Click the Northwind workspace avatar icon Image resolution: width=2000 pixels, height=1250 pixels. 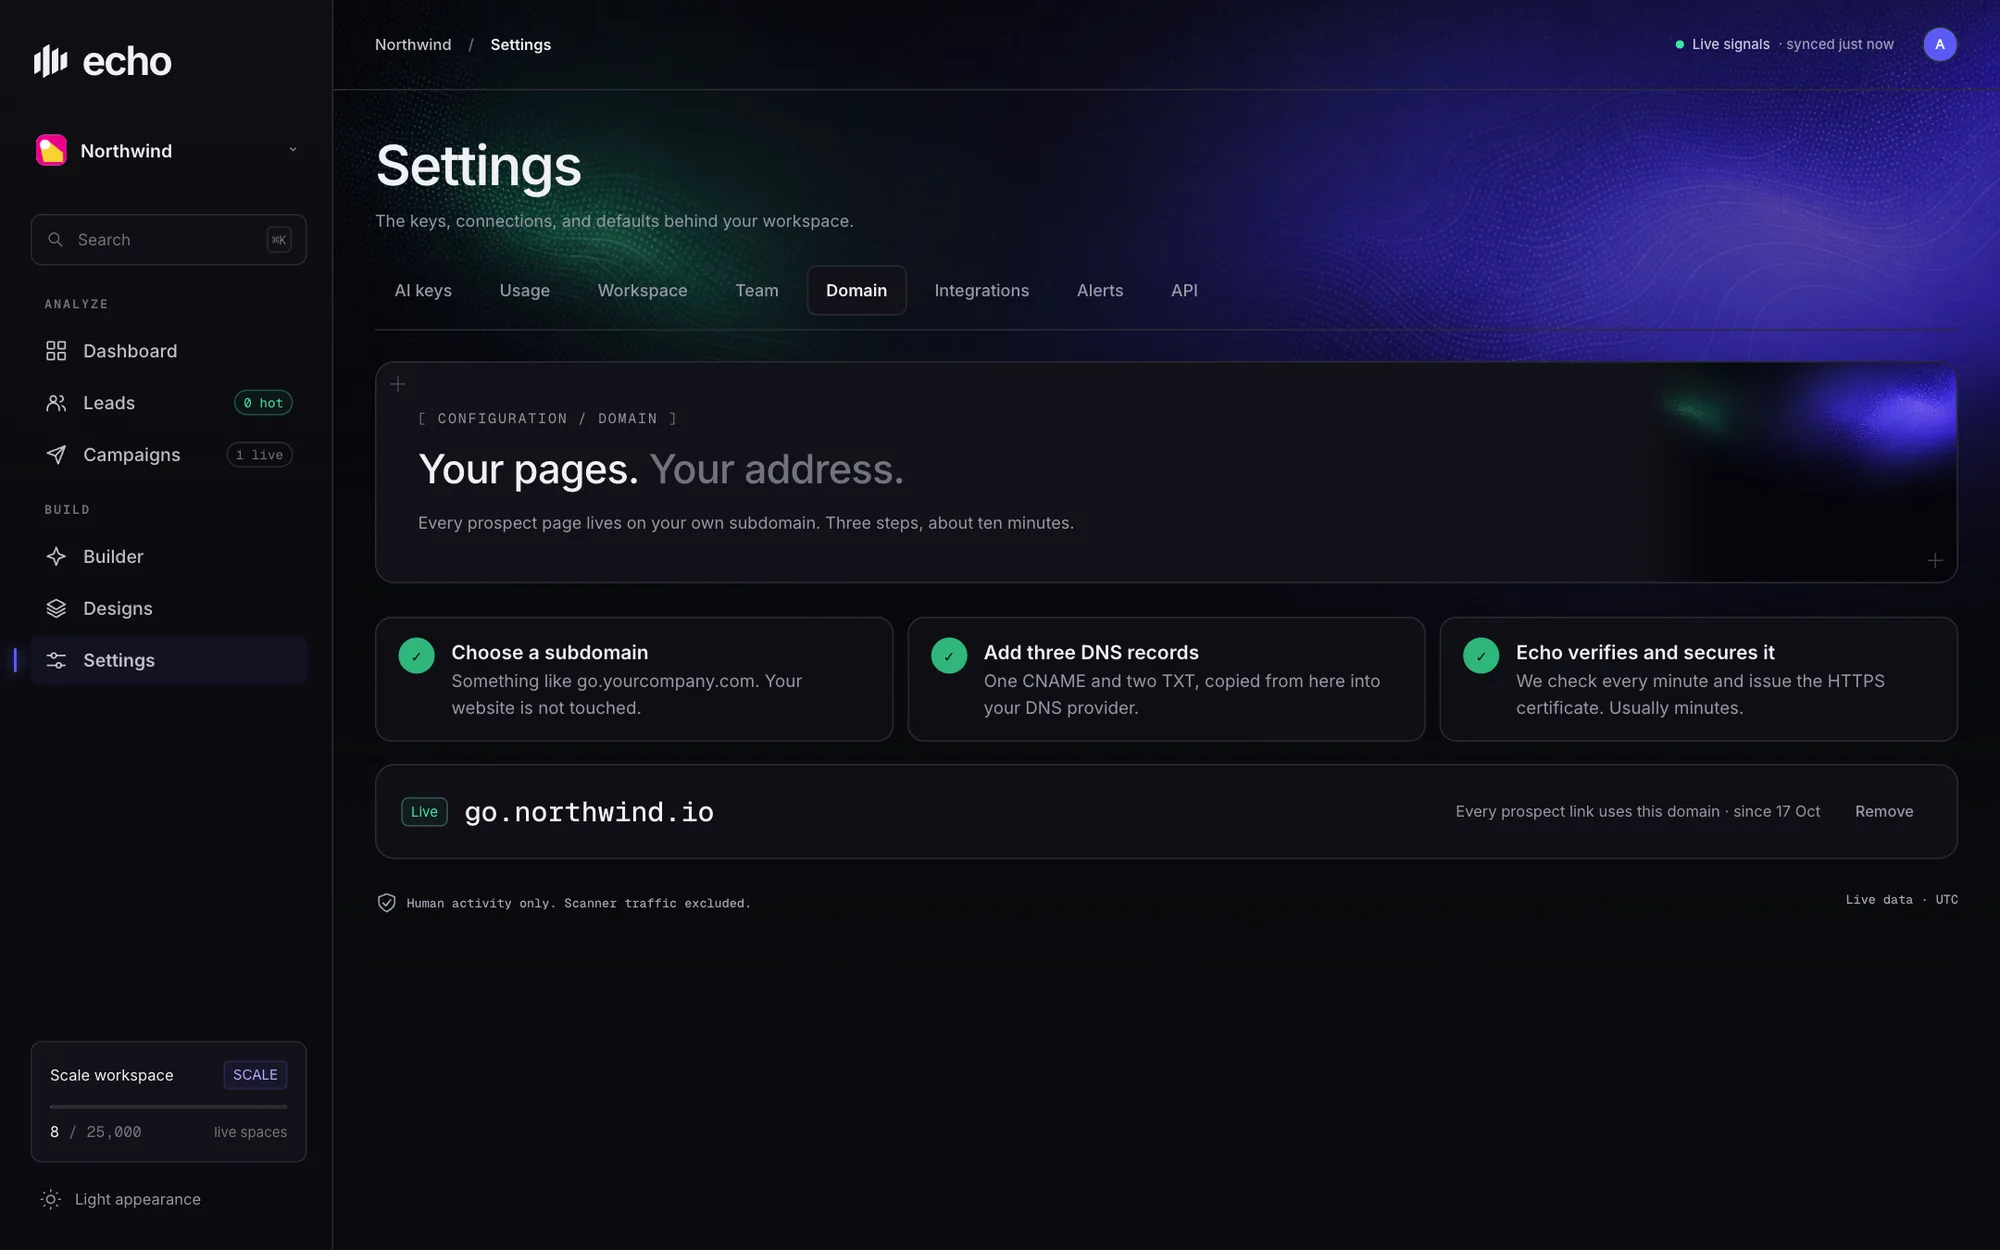[51, 150]
